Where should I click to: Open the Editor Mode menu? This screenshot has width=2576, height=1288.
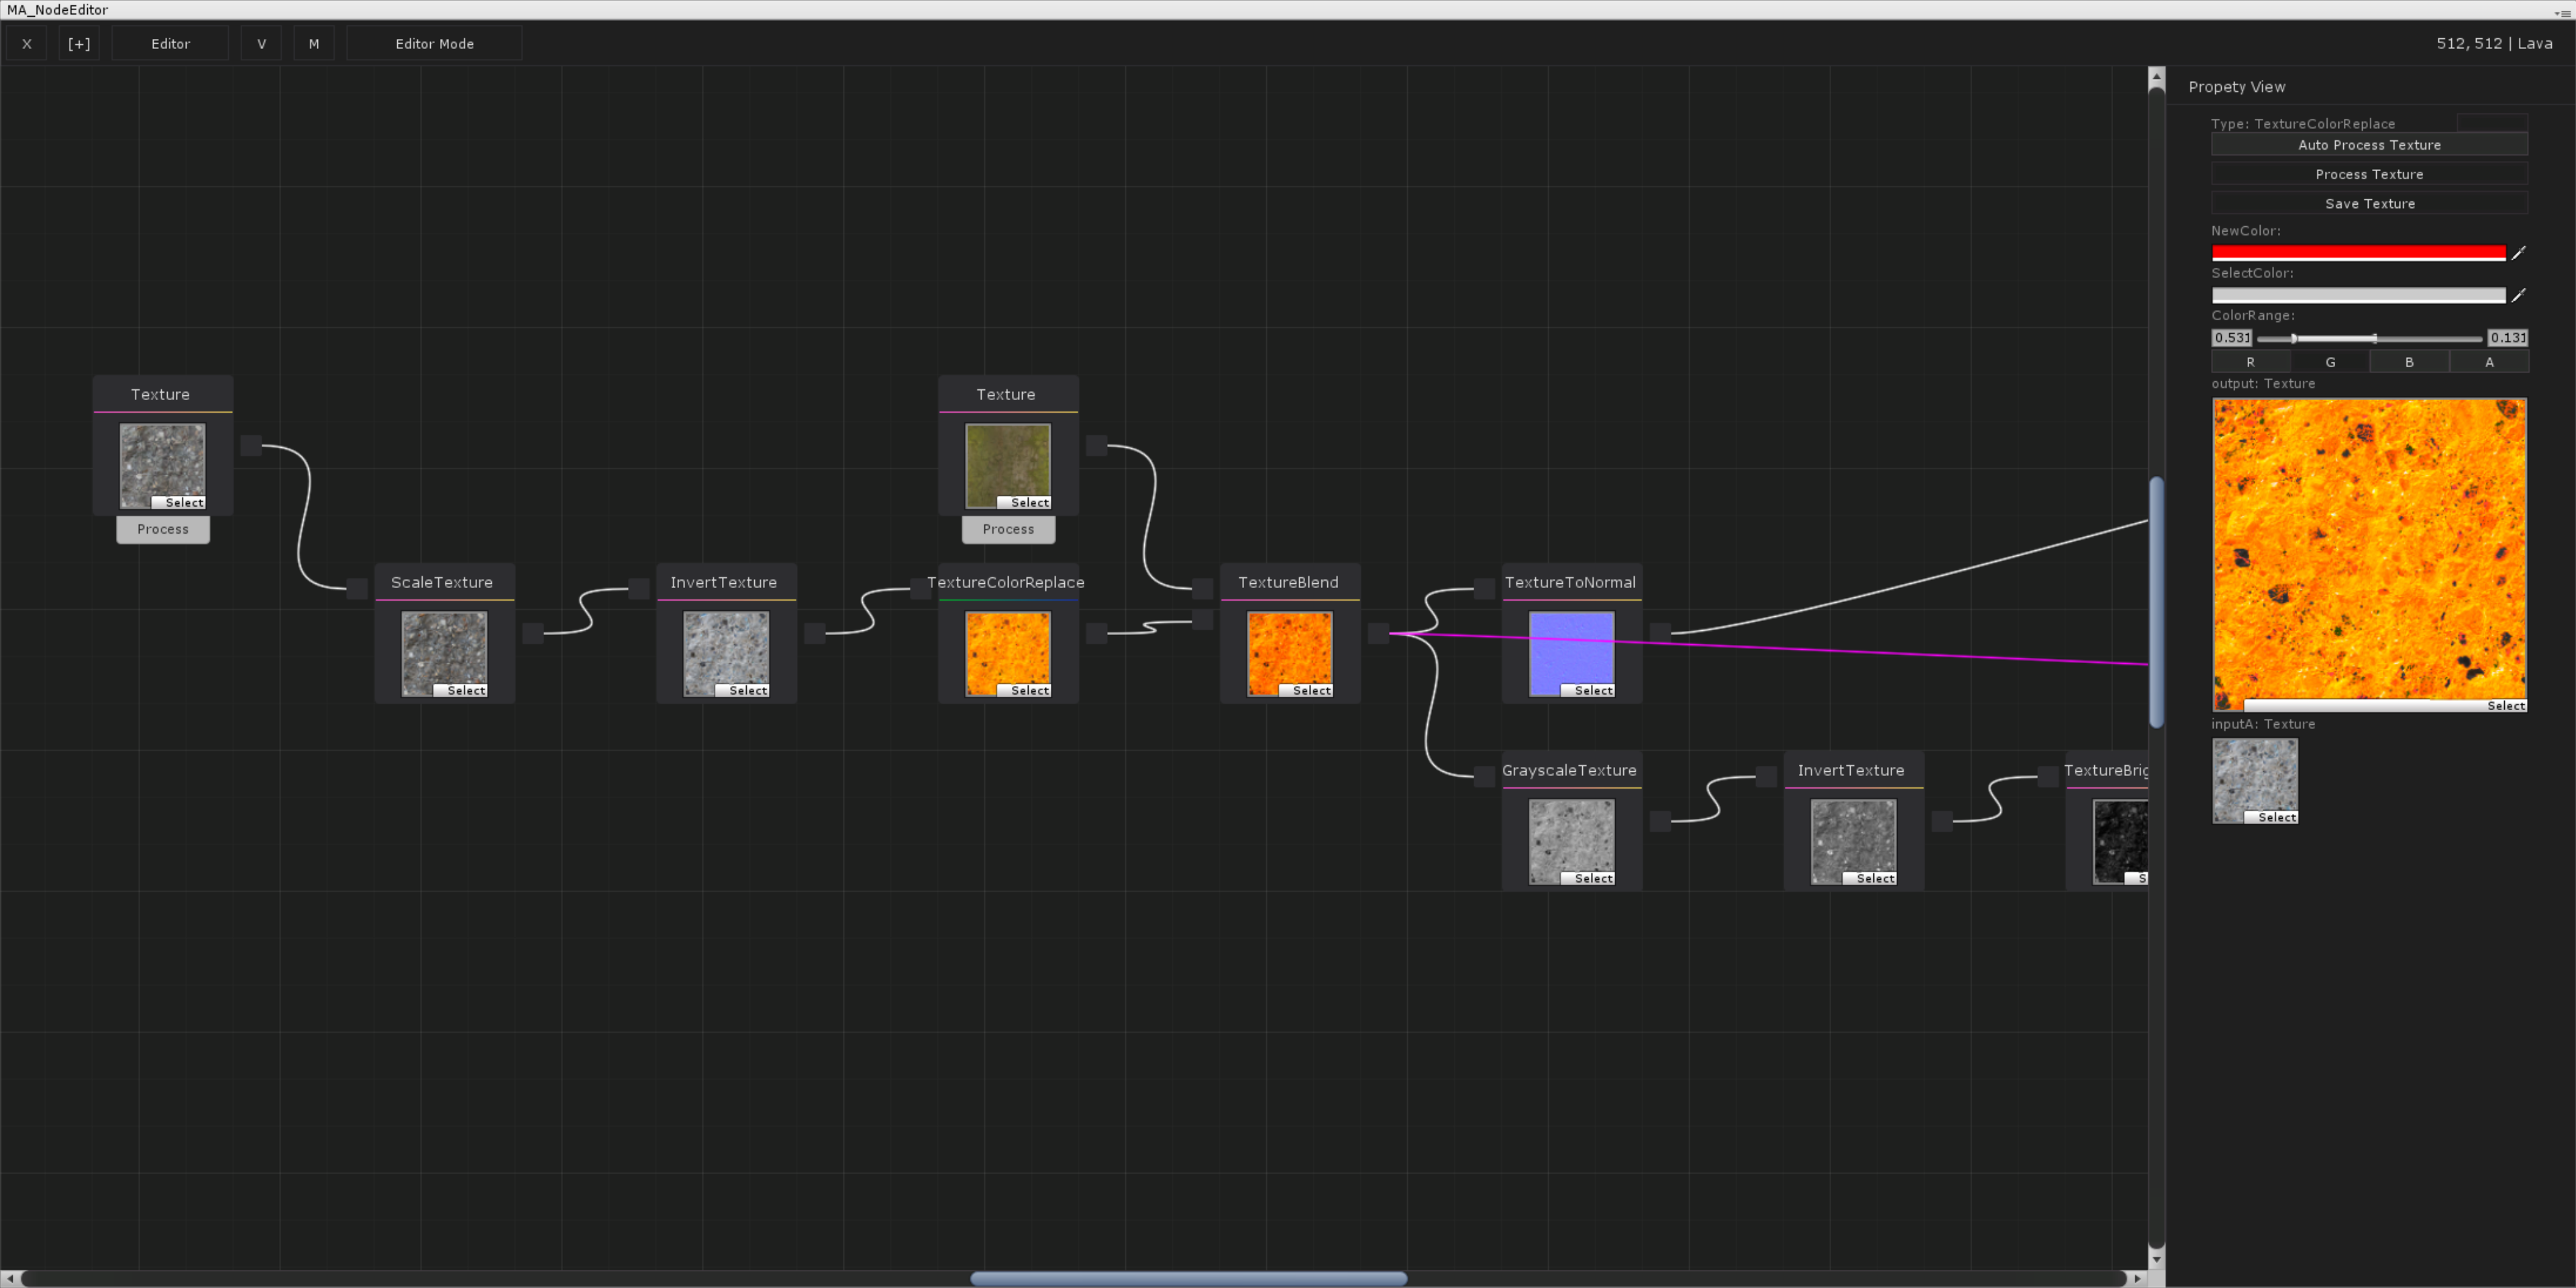click(434, 44)
